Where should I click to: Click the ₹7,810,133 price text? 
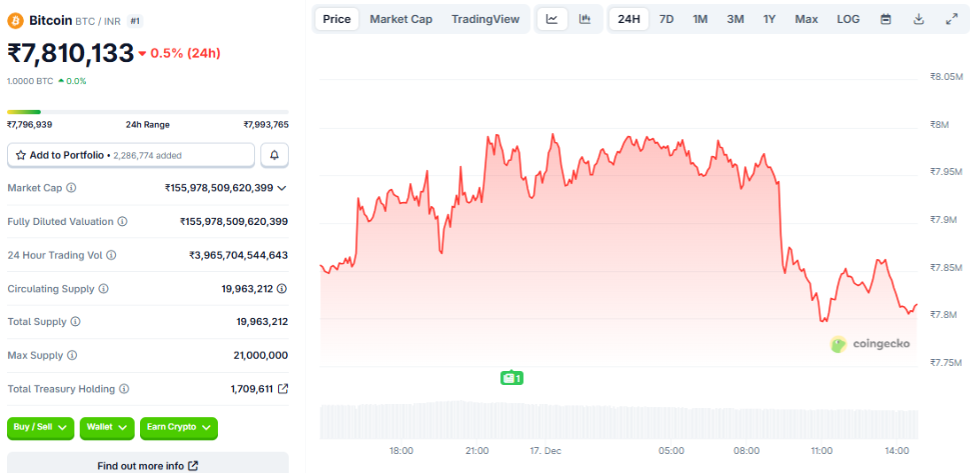[71, 53]
